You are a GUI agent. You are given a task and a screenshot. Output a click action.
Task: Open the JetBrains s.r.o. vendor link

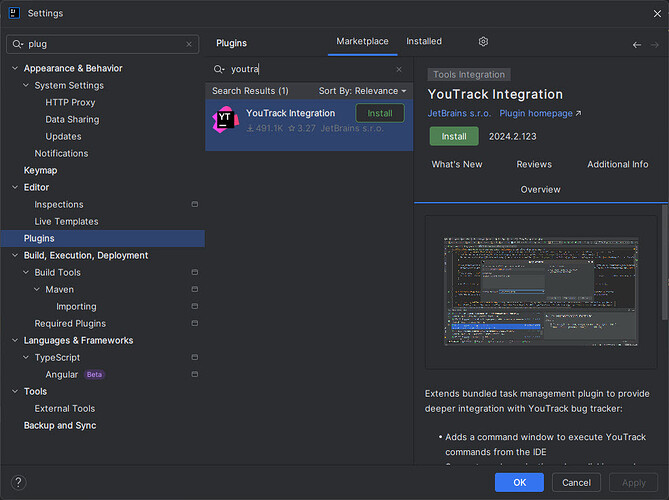click(459, 113)
